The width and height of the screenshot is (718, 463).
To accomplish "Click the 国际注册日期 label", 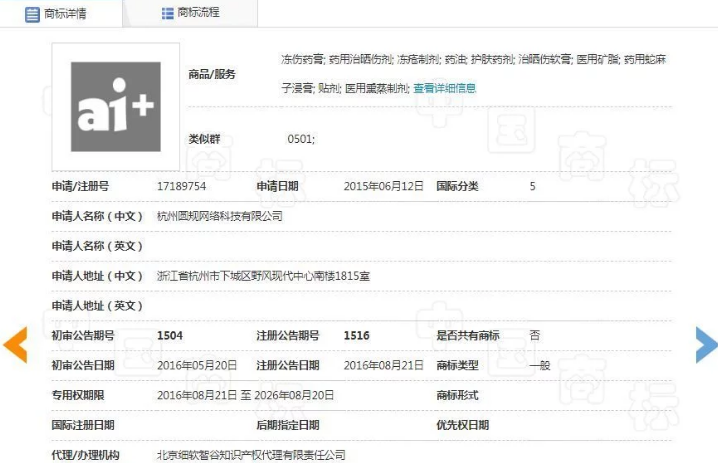I will (83, 425).
